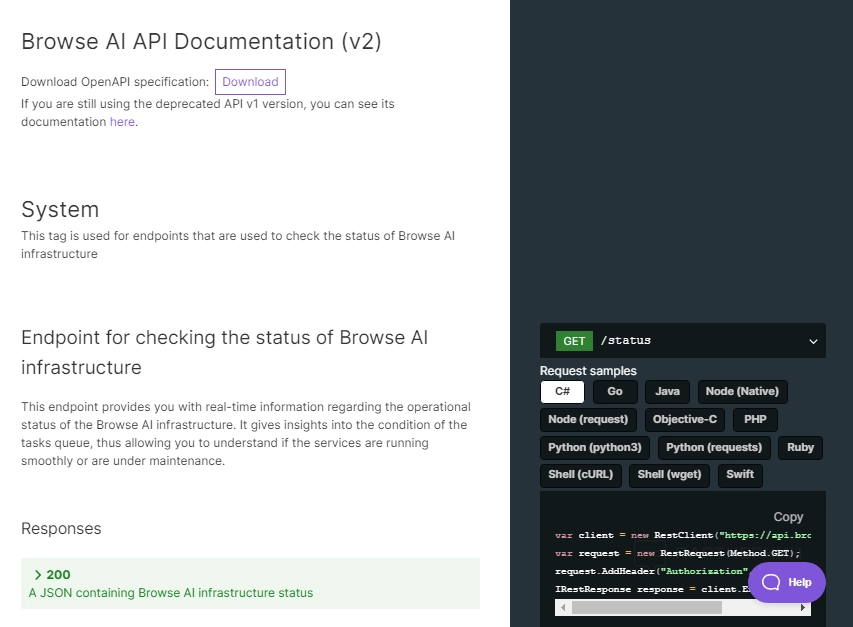
Task: Click the code sample scrollbar right arrow
Action: click(x=803, y=607)
